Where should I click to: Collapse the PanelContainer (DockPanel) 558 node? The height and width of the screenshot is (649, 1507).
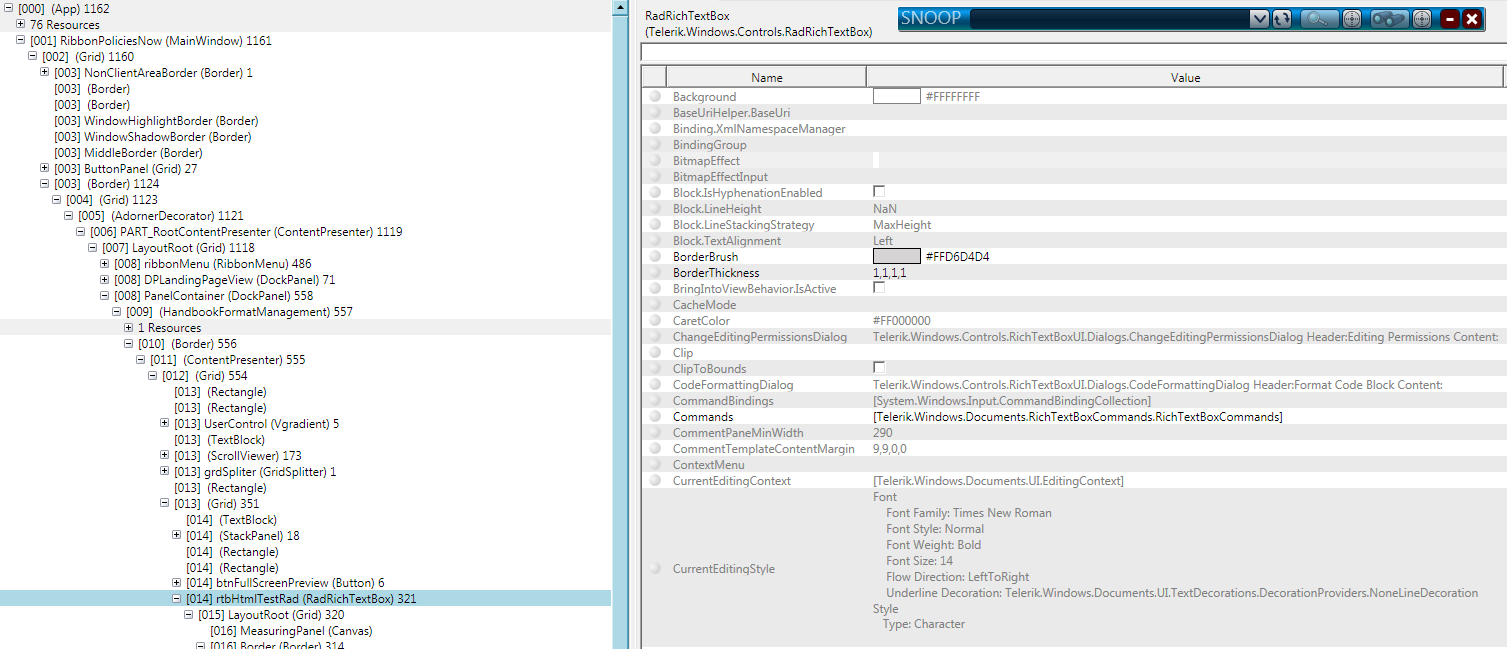(105, 296)
